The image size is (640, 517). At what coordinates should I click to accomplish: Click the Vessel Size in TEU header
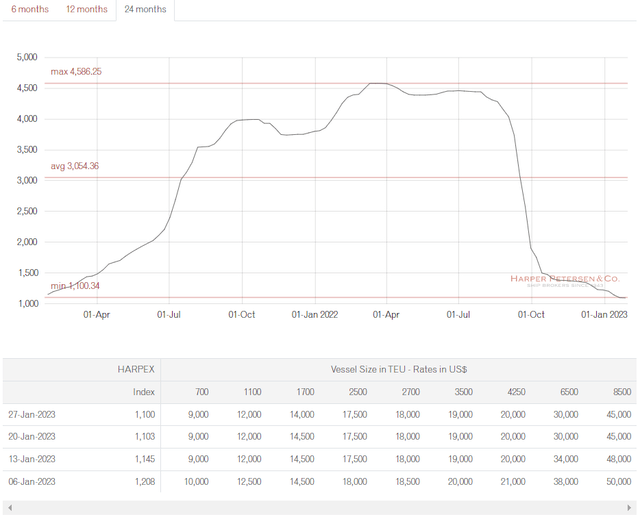tap(399, 369)
